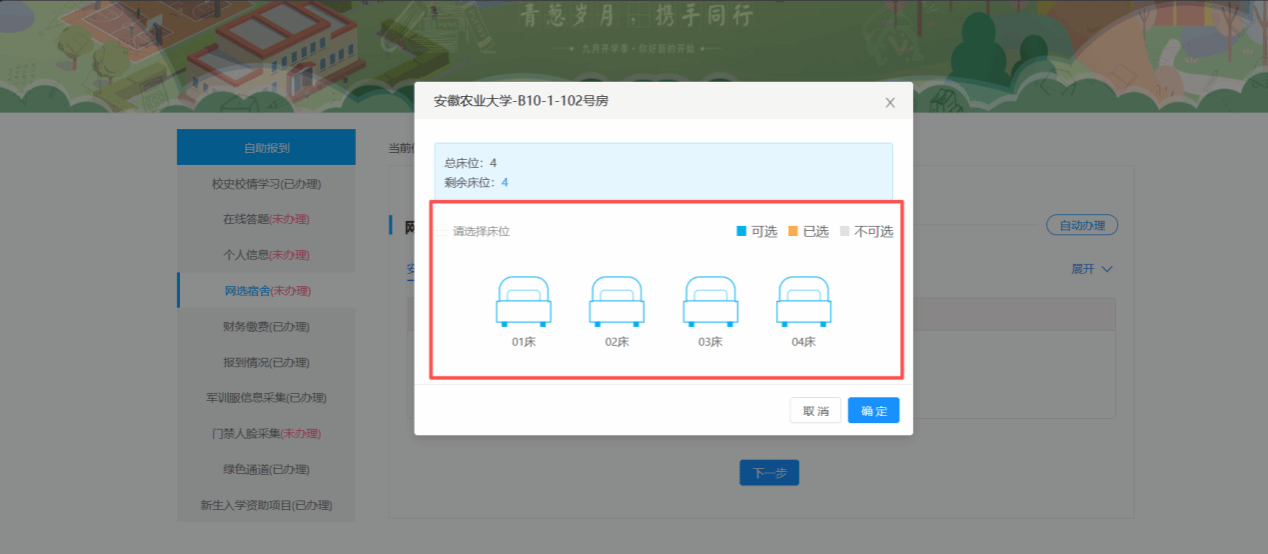Open 自助报到 sidebar header

pyautogui.click(x=266, y=147)
